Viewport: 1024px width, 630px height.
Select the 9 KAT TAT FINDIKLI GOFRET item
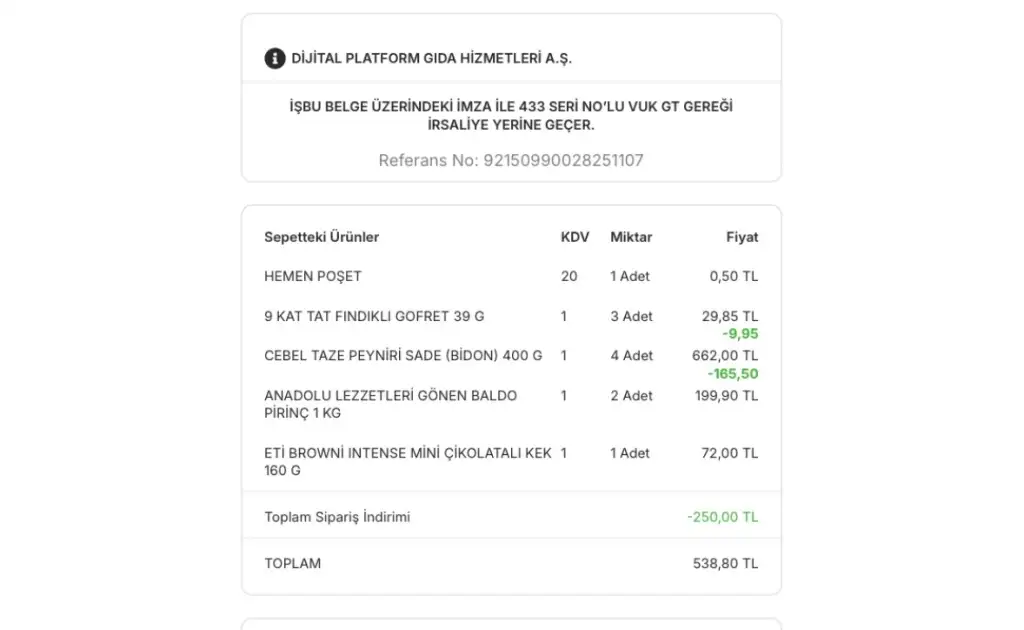tap(374, 316)
